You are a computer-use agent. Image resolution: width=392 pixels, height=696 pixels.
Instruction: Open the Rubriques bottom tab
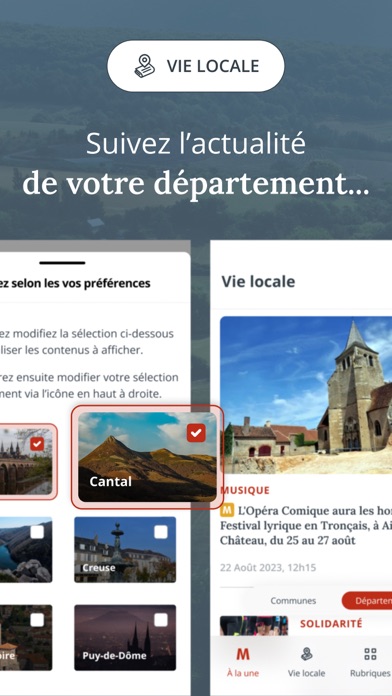[370, 662]
